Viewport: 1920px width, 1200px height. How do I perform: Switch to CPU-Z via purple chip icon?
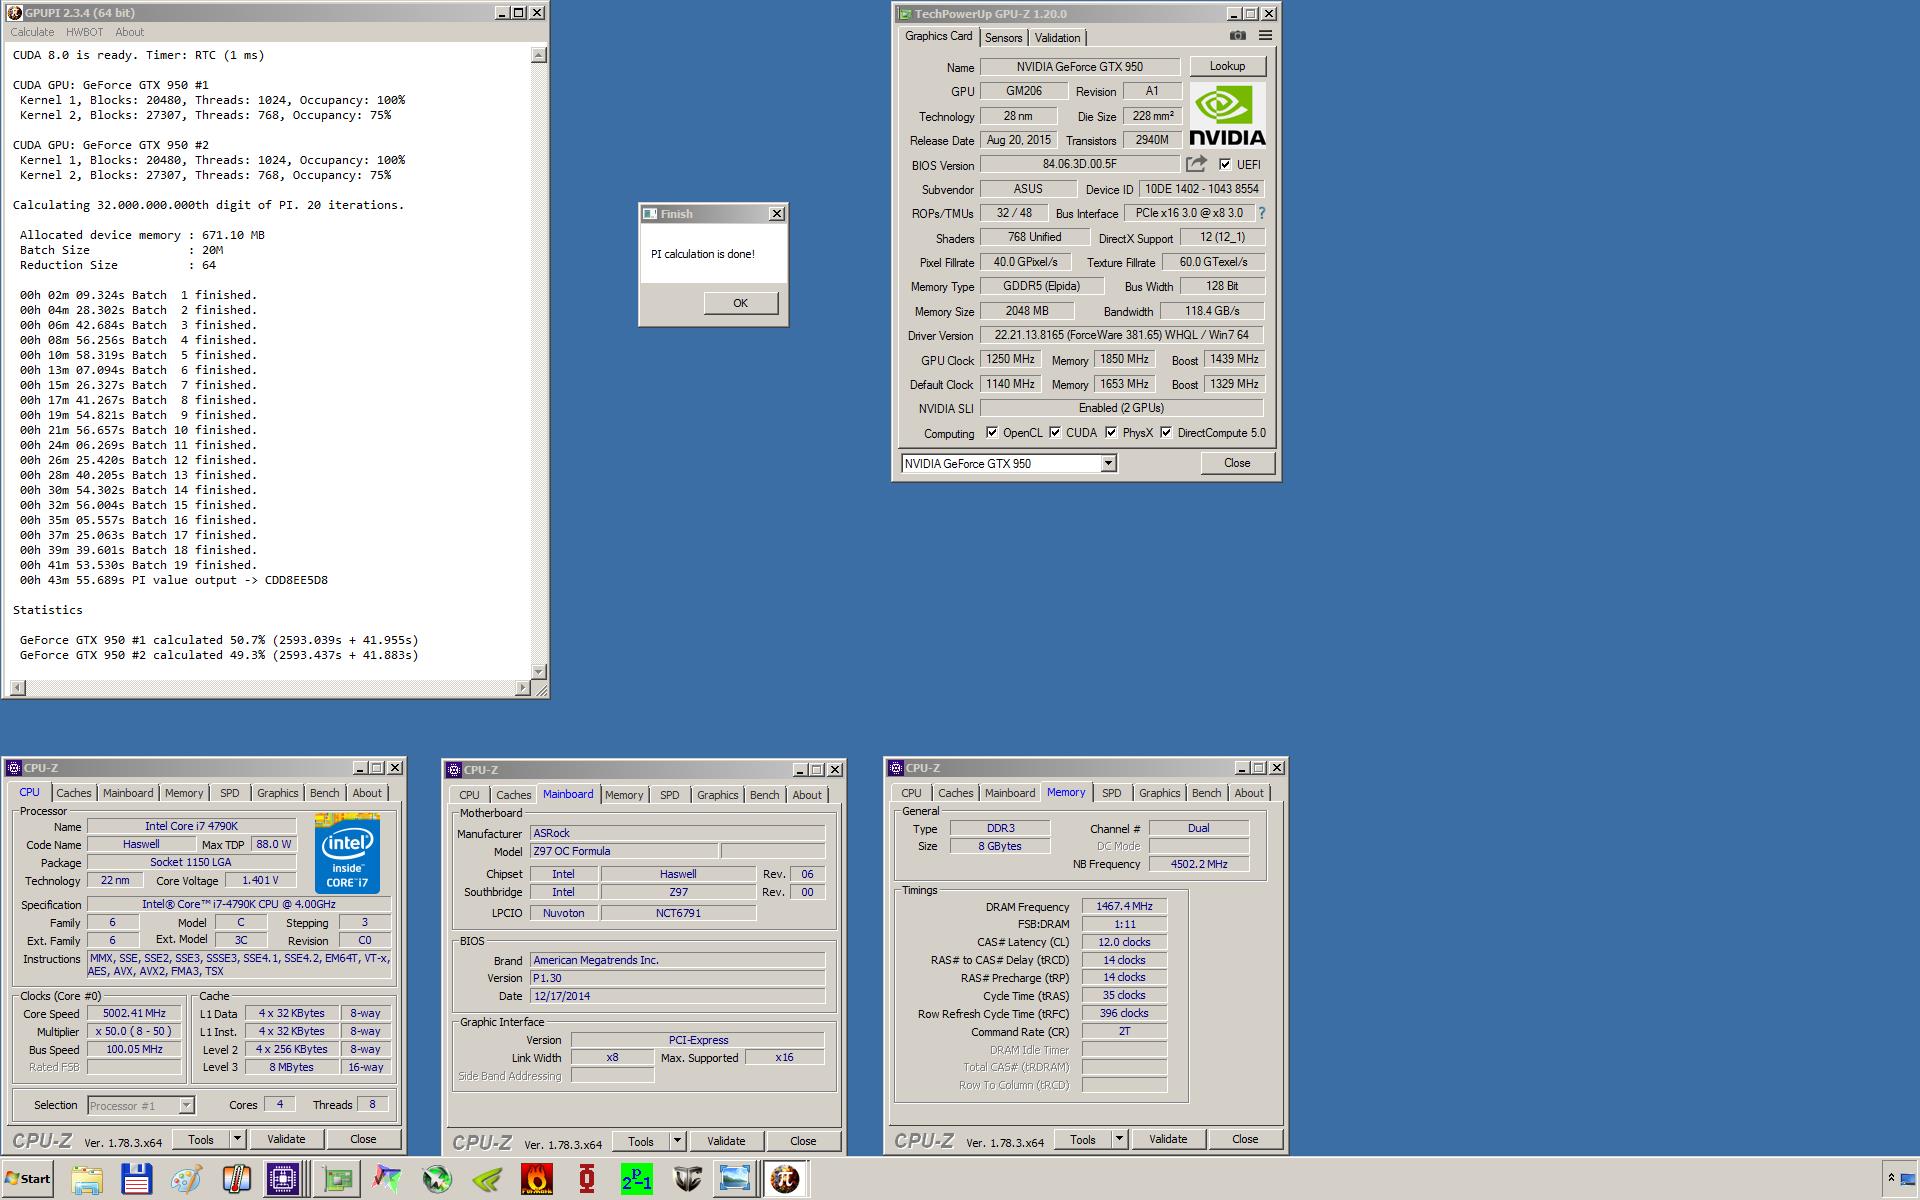click(284, 1180)
